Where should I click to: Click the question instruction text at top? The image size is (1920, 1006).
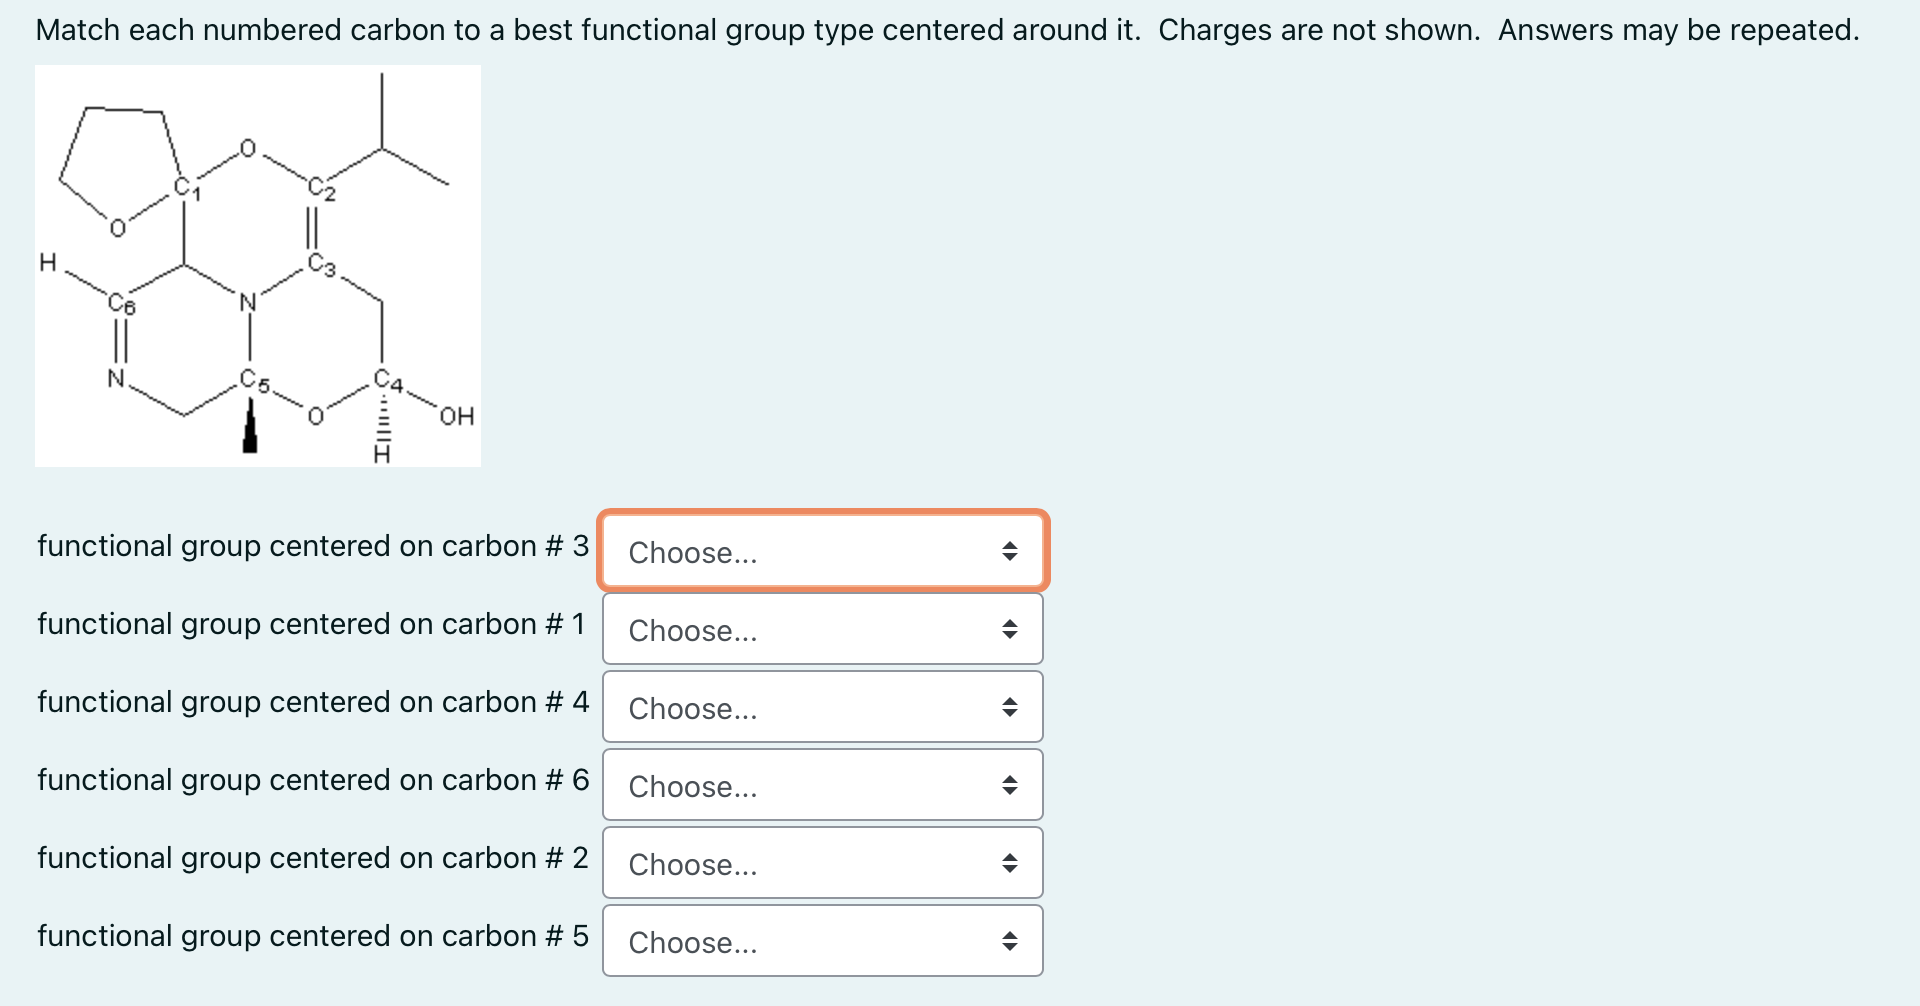tap(947, 30)
